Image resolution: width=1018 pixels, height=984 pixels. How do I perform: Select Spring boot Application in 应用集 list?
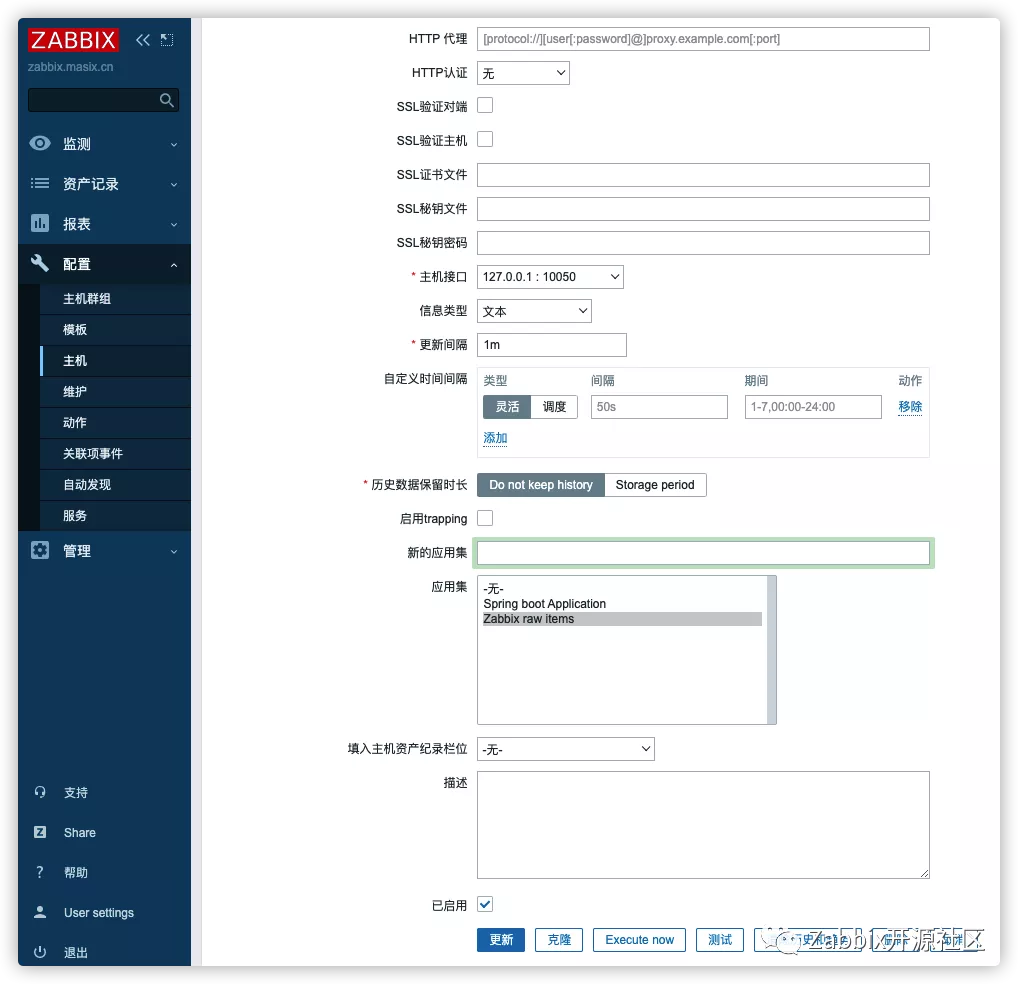click(544, 603)
